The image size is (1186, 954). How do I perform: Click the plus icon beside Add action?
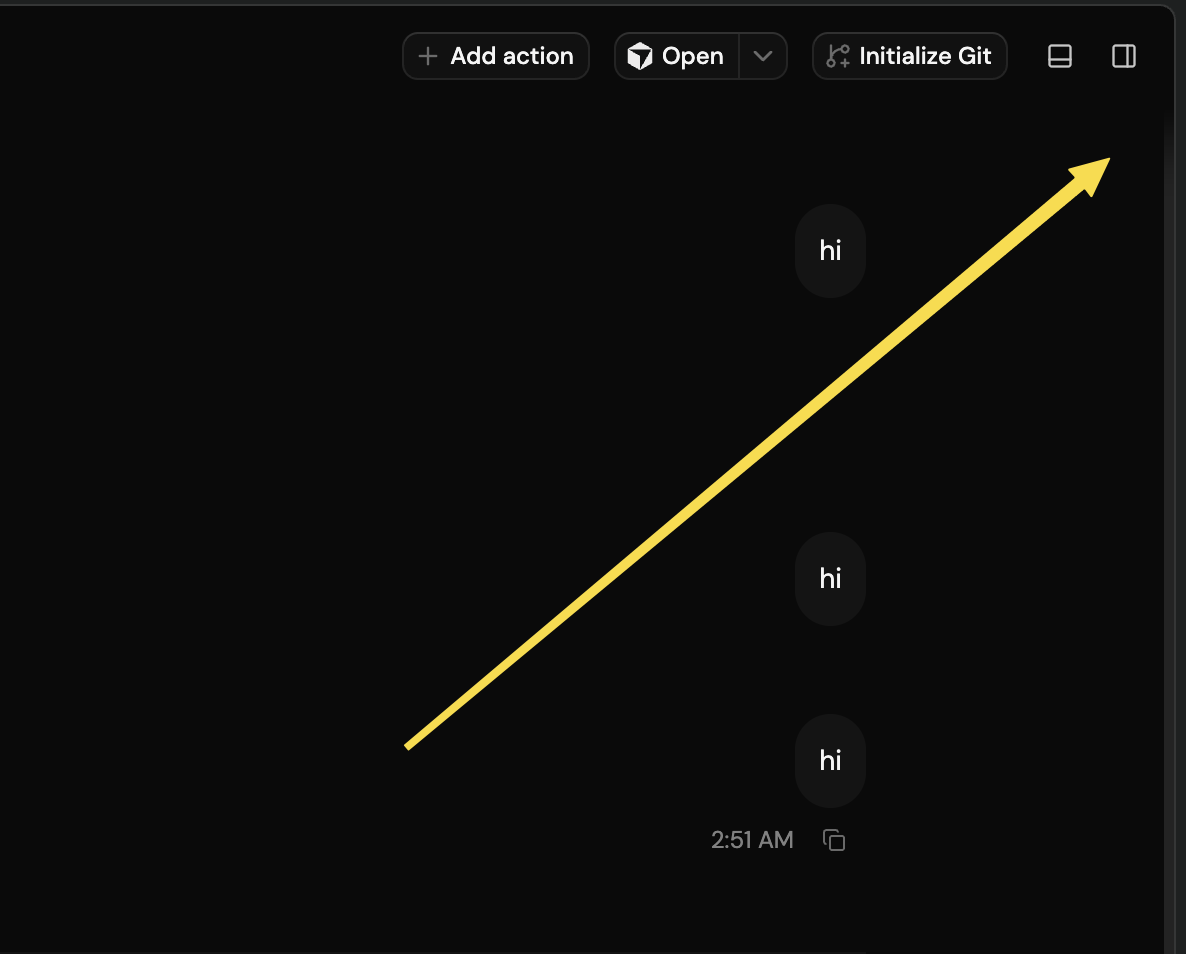click(428, 56)
